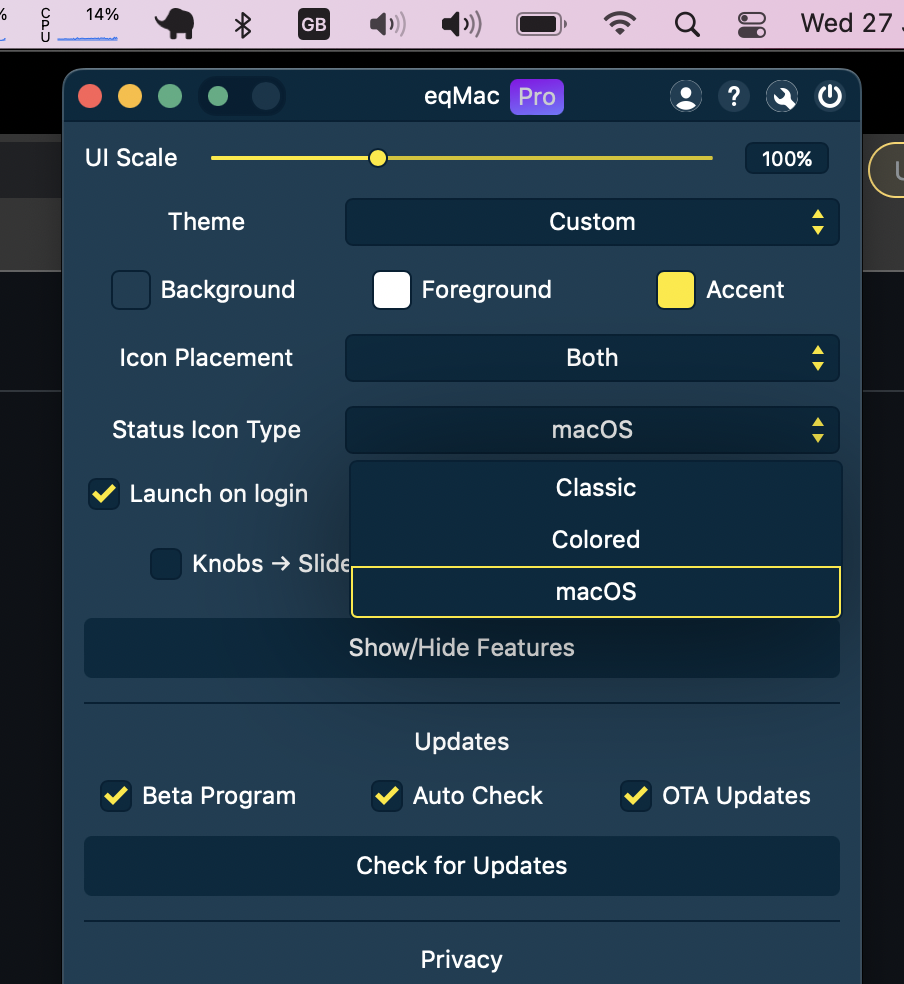Open the user account icon
This screenshot has height=984, width=904.
pyautogui.click(x=686, y=97)
